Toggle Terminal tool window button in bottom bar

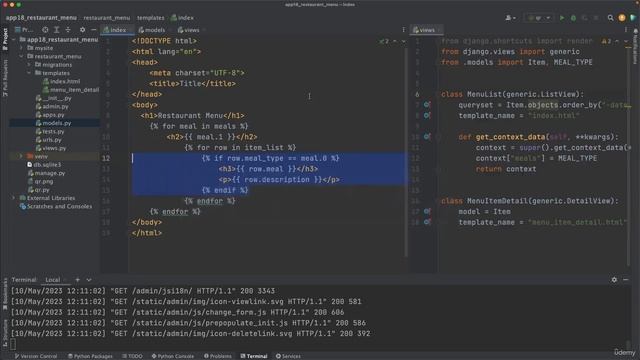click(x=254, y=356)
